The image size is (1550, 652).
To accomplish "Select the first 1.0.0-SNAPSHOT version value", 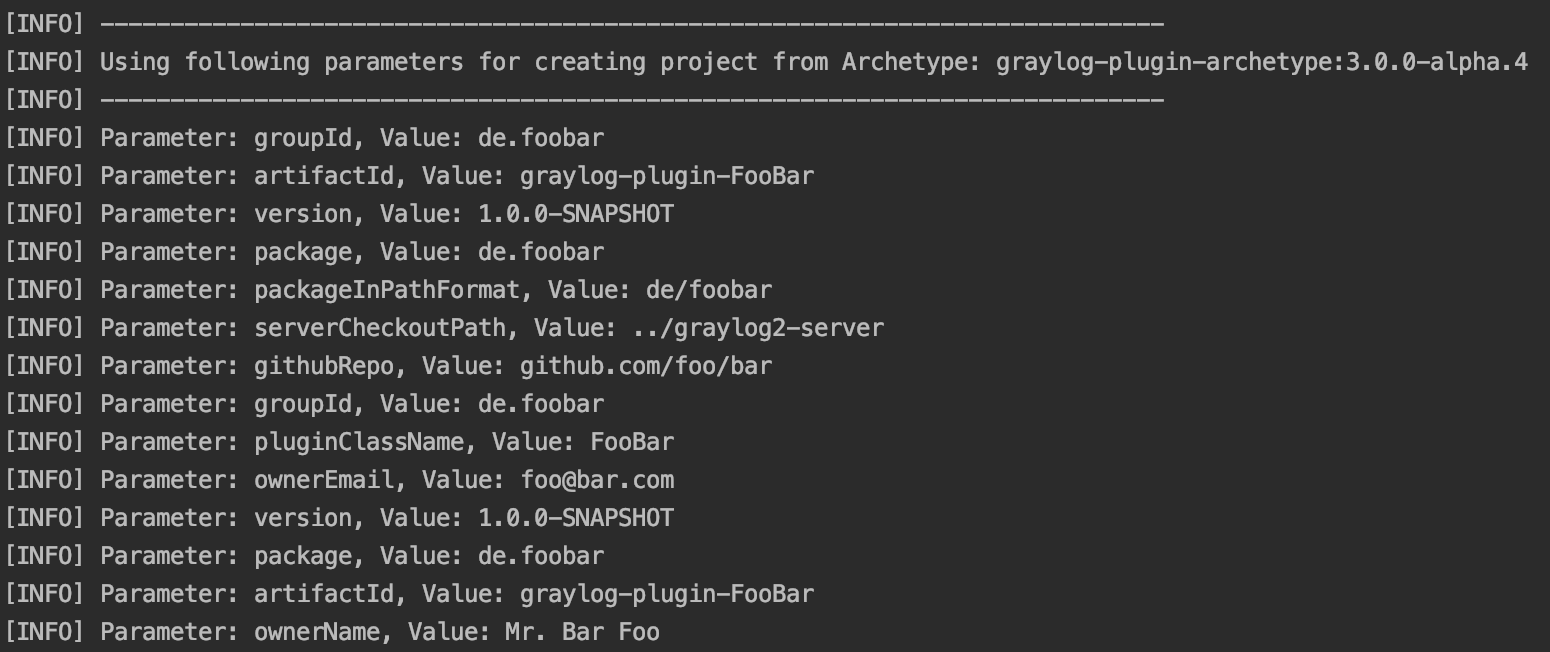I will (x=576, y=214).
